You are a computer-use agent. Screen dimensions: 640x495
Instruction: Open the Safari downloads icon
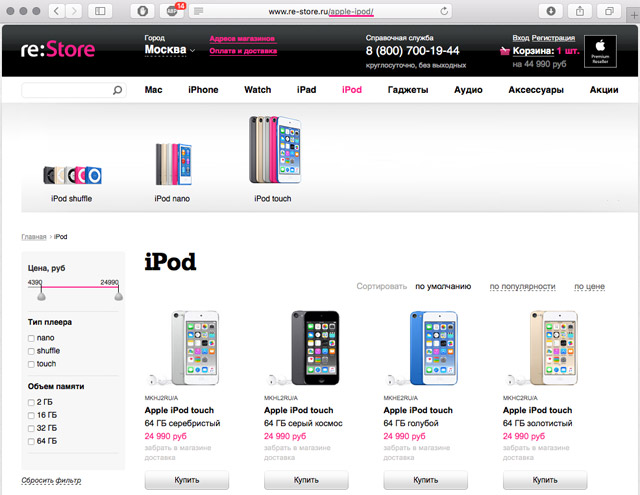pyautogui.click(x=551, y=11)
